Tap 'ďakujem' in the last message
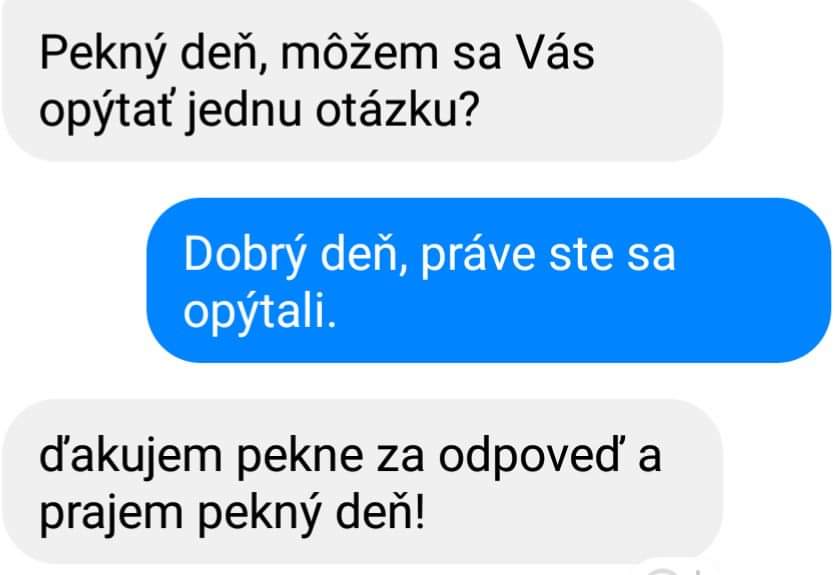Viewport: 835px width, 575px height. [130, 458]
